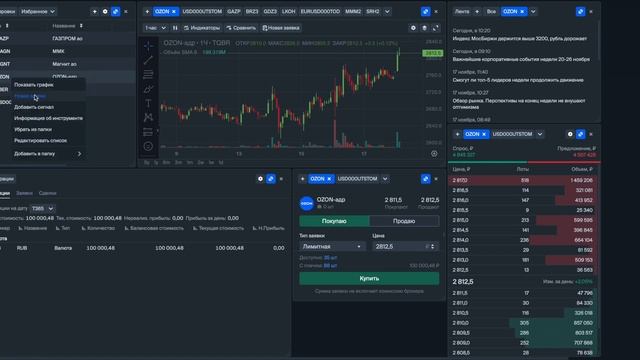Close OZON chip in the order book
640x360 pixels.
[484, 134]
